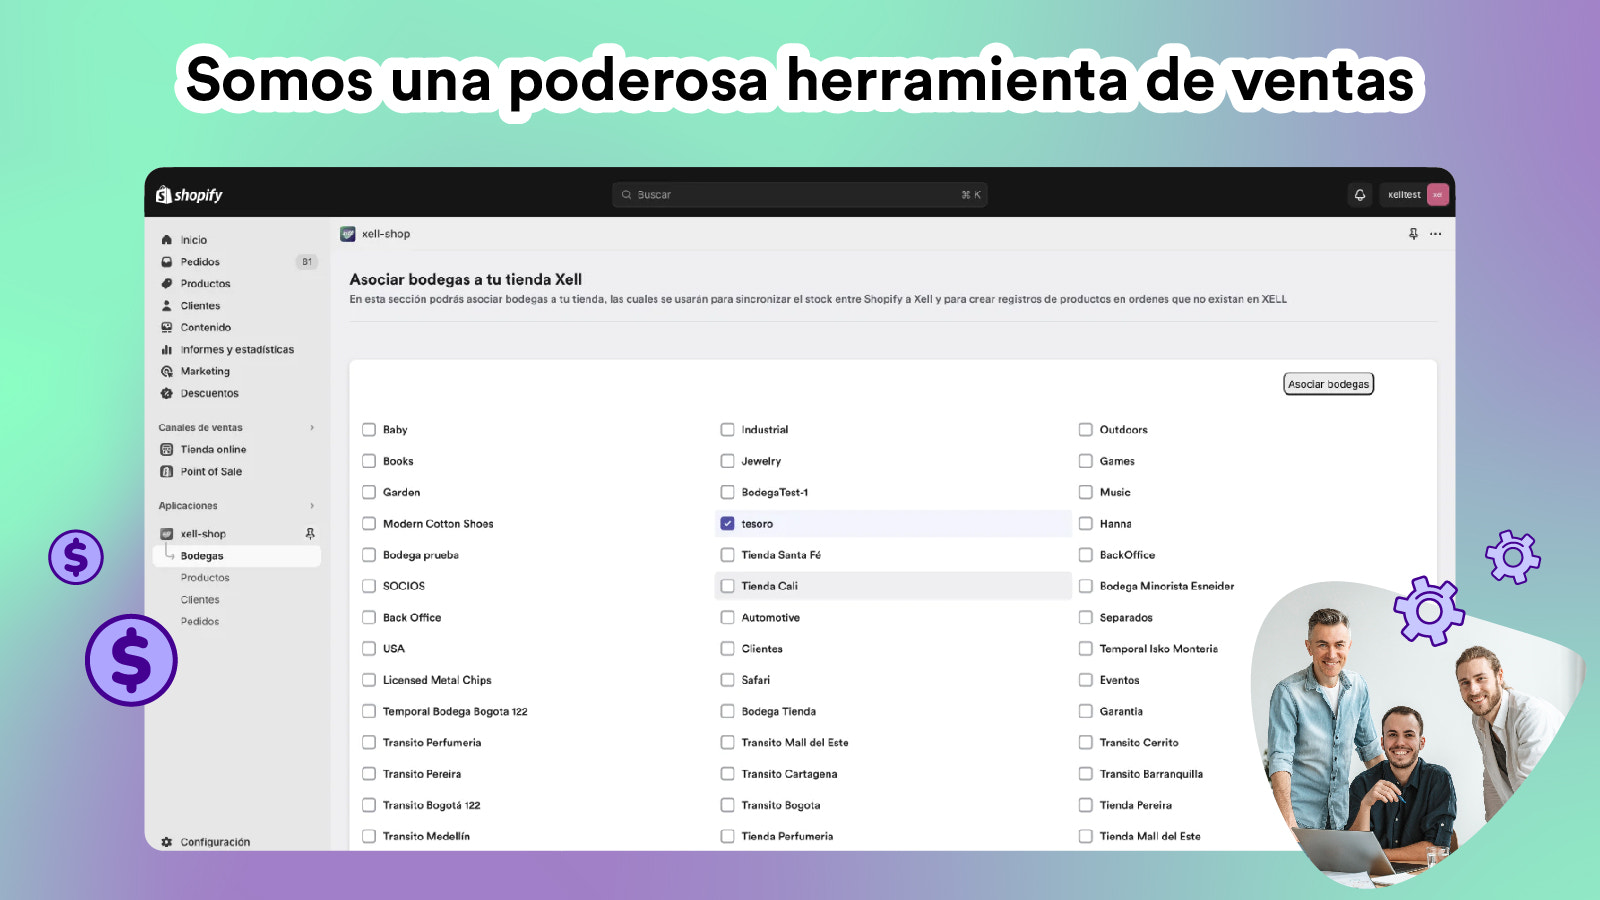Click the Inicio home icon
The width and height of the screenshot is (1600, 900).
tap(167, 240)
